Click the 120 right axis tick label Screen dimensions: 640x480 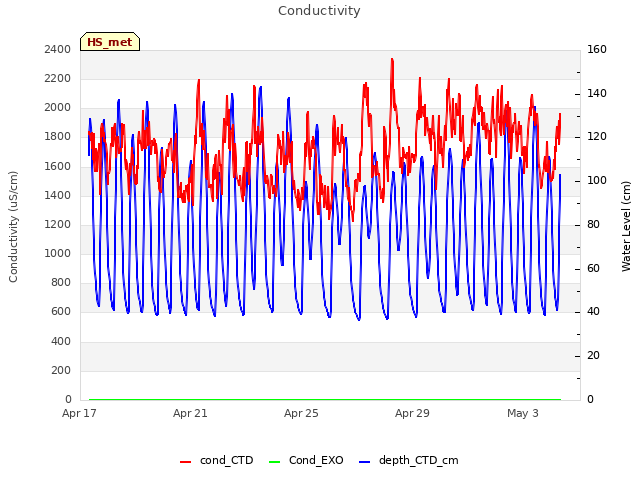[x=597, y=137]
